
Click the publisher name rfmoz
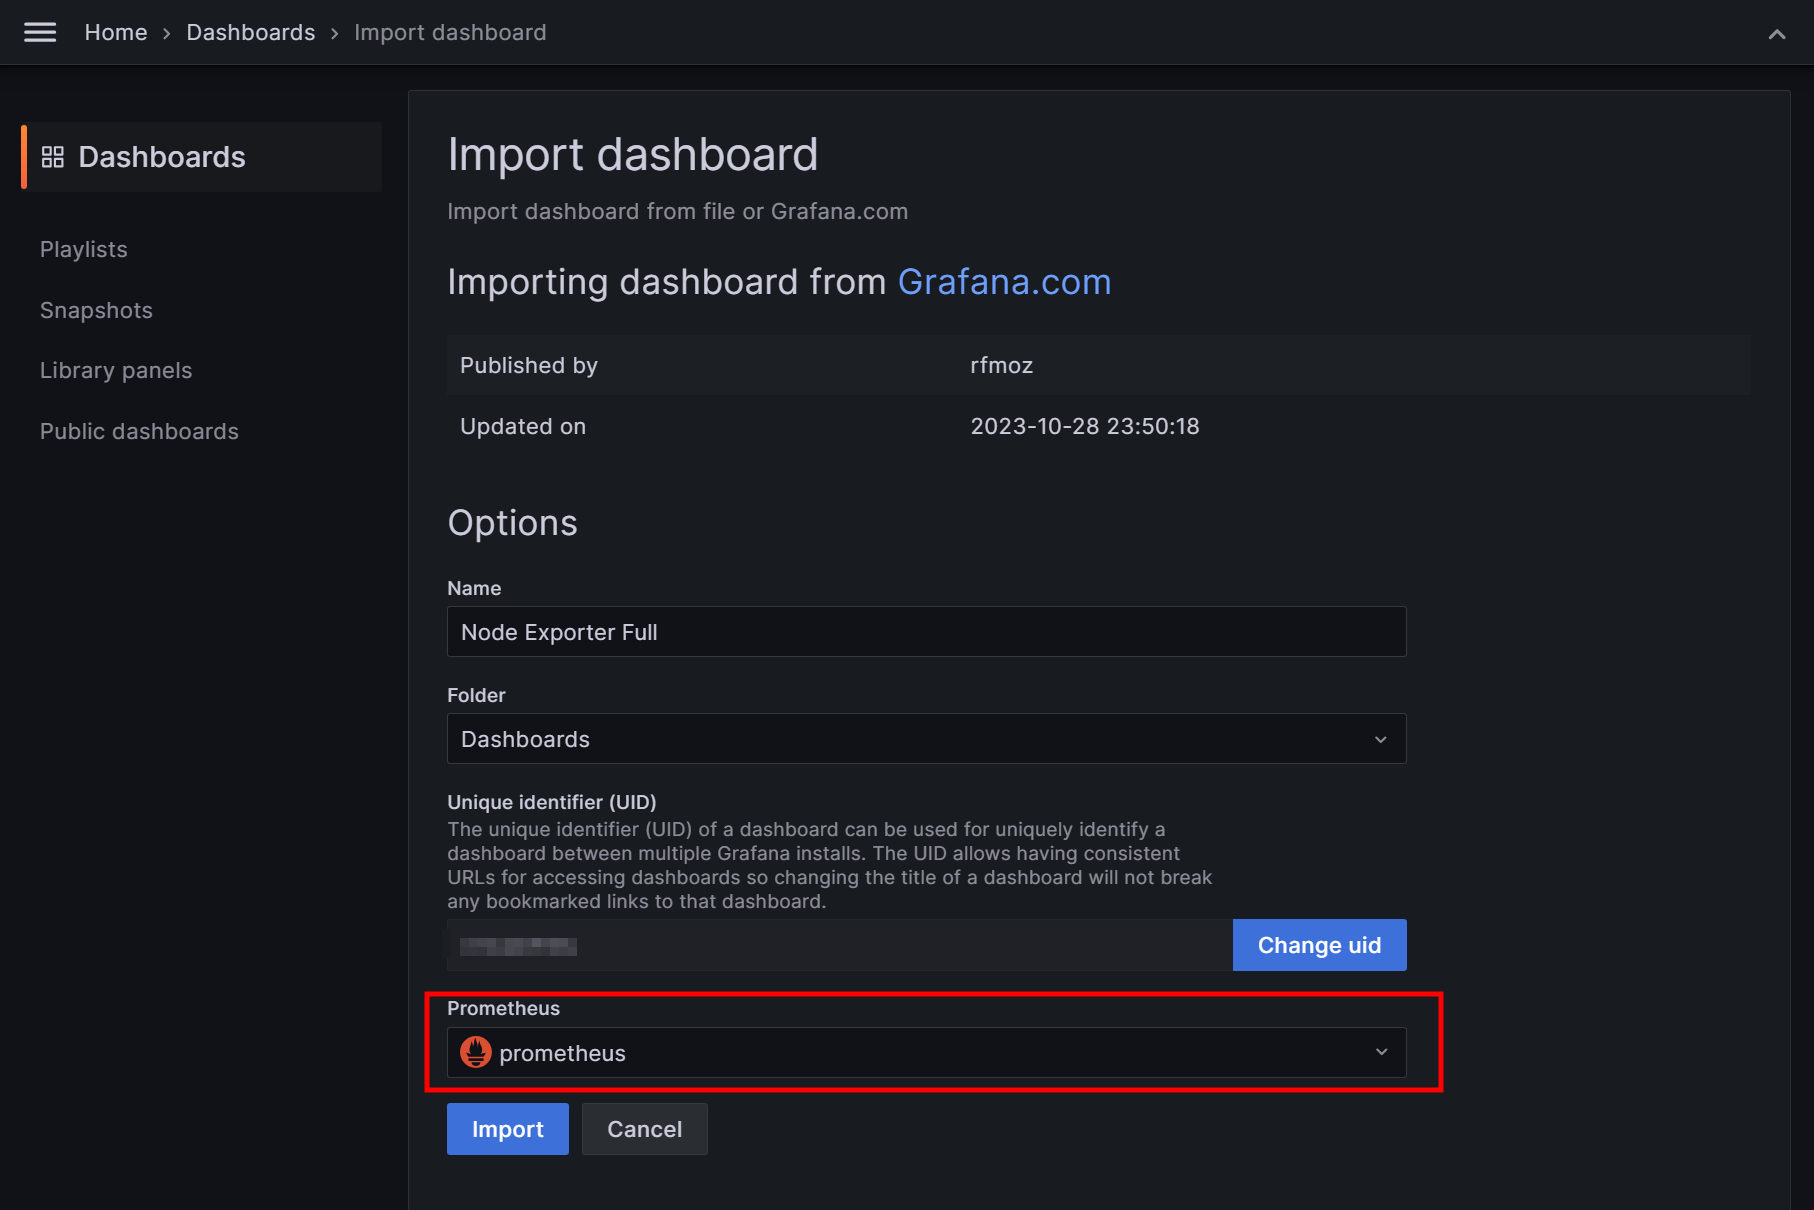point(1002,365)
